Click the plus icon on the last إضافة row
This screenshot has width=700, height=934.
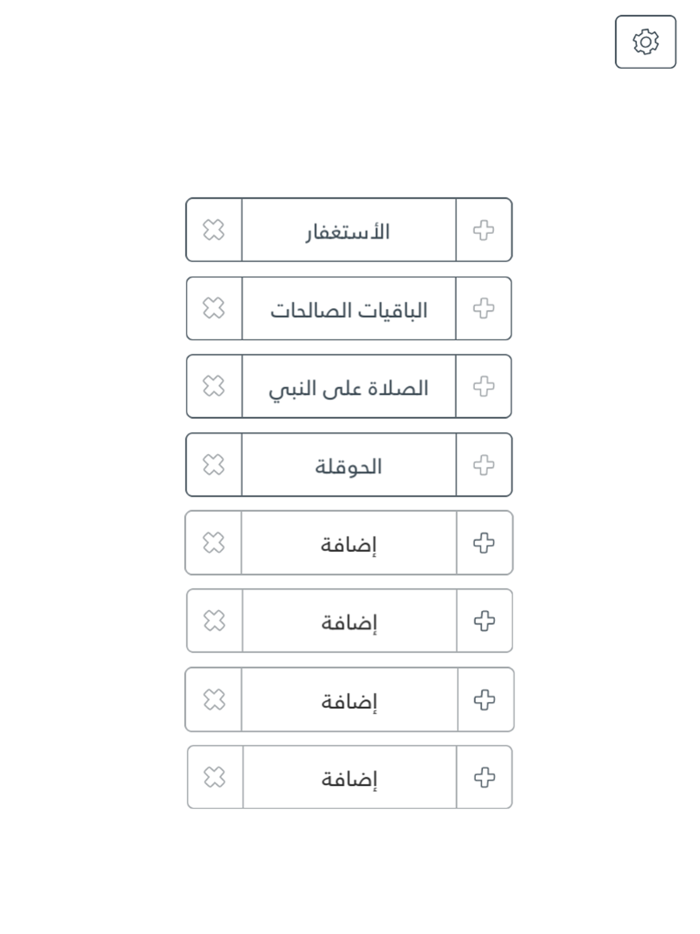tap(484, 777)
